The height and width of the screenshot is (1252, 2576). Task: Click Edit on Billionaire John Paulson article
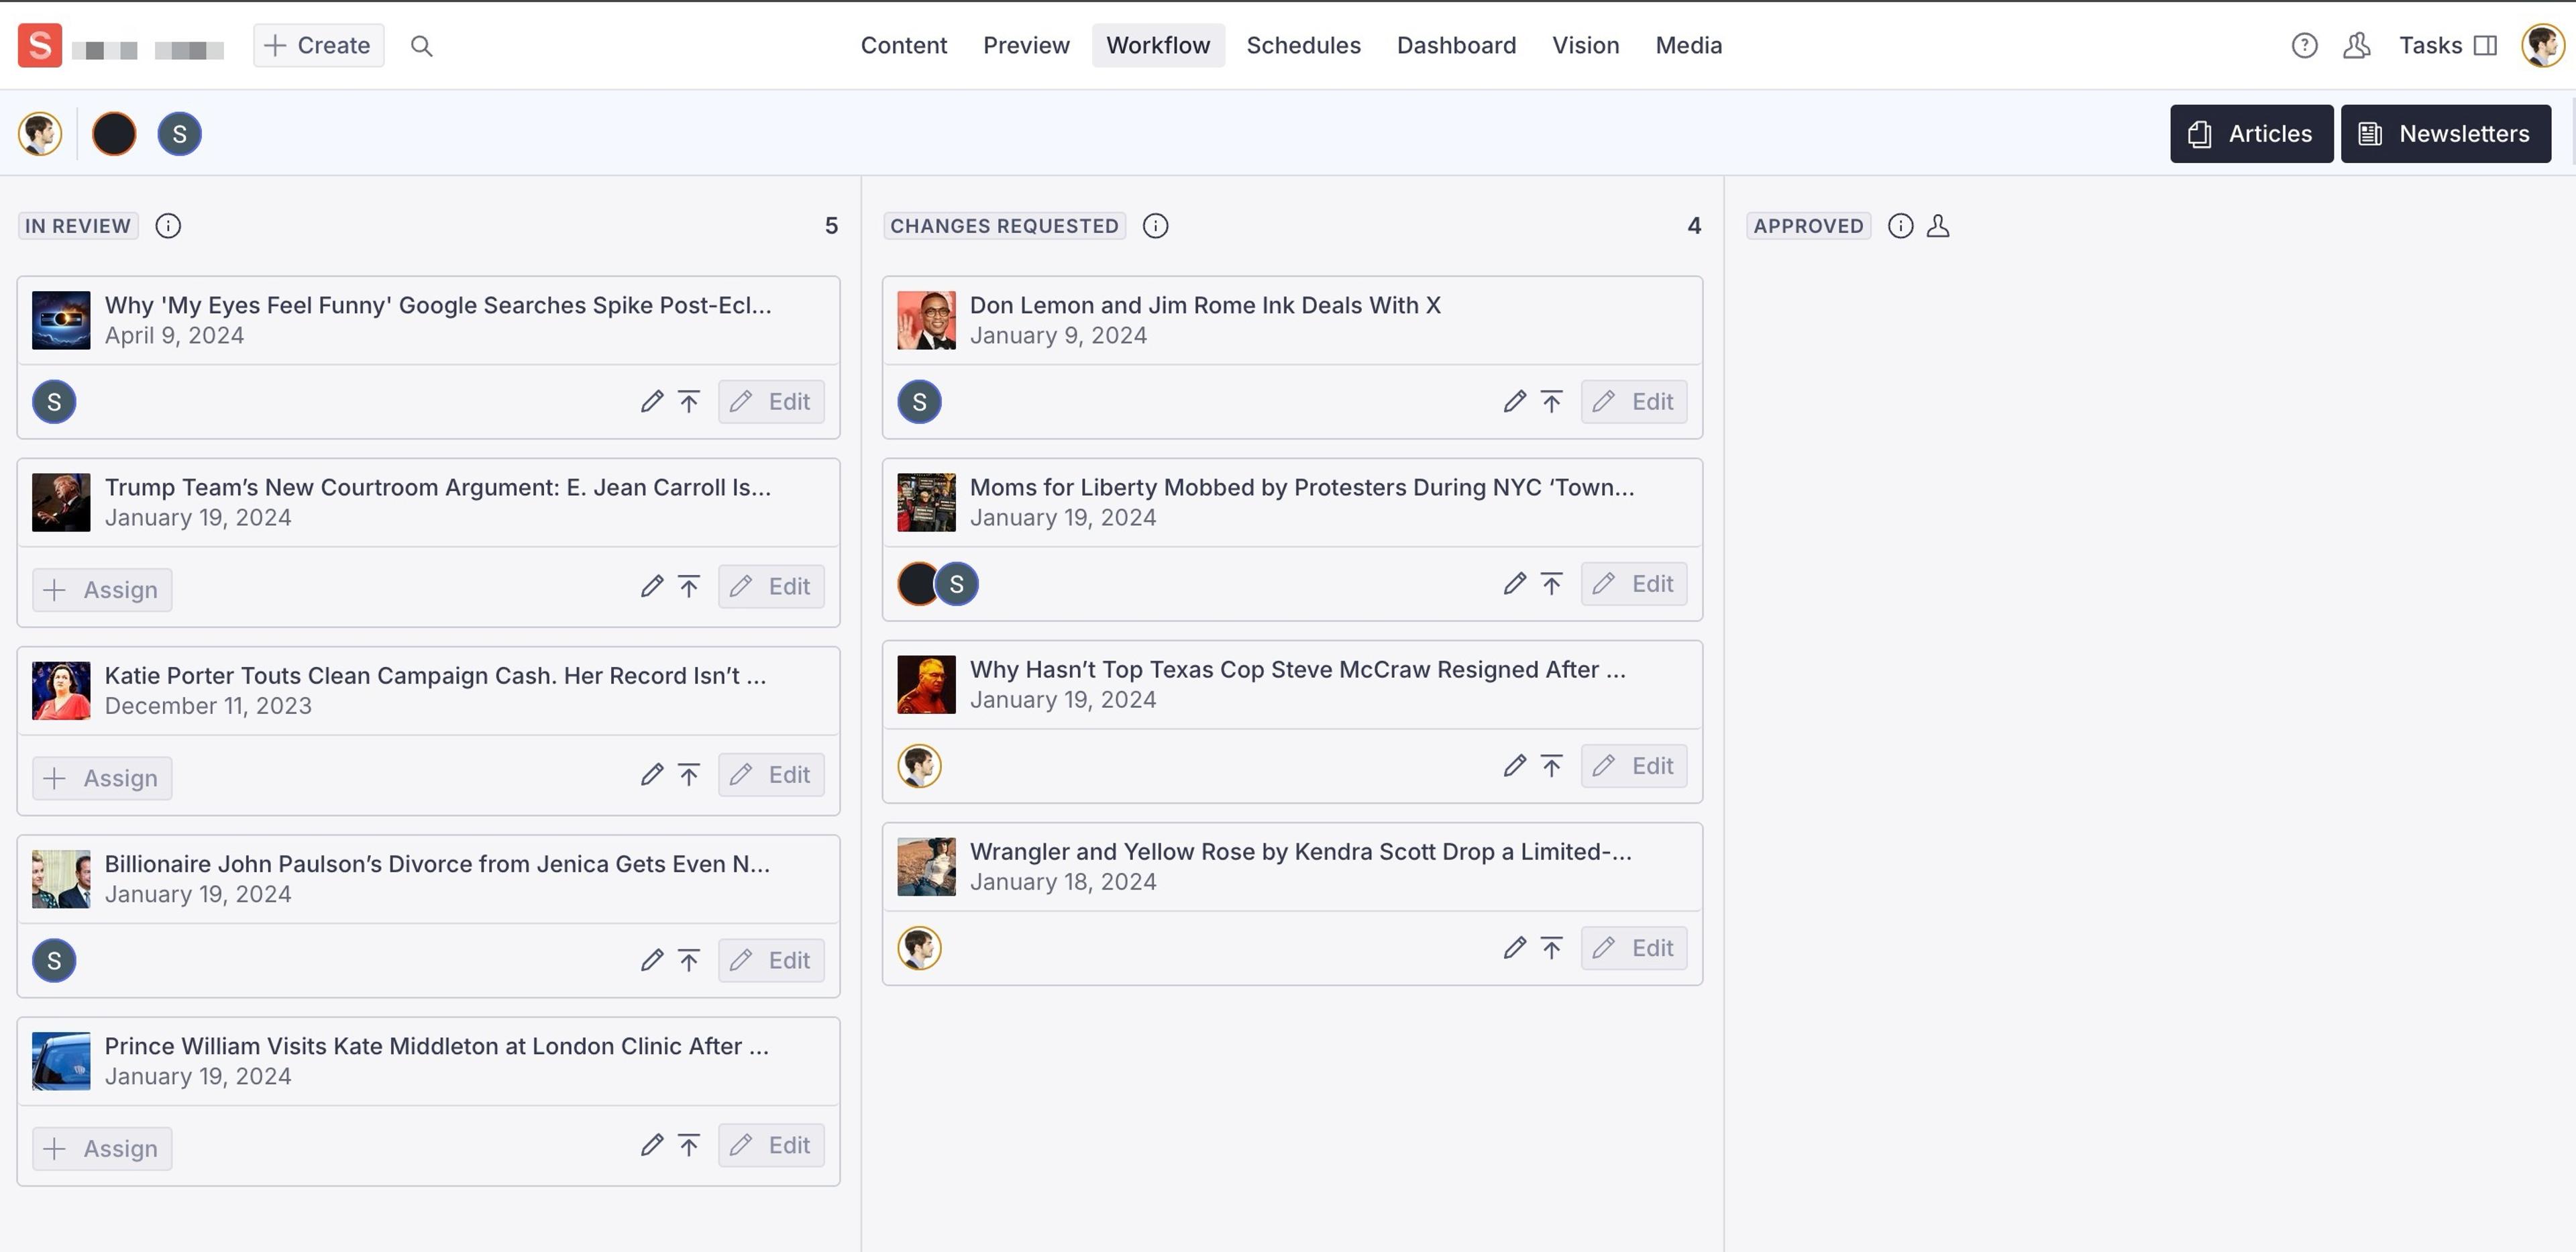pos(771,960)
